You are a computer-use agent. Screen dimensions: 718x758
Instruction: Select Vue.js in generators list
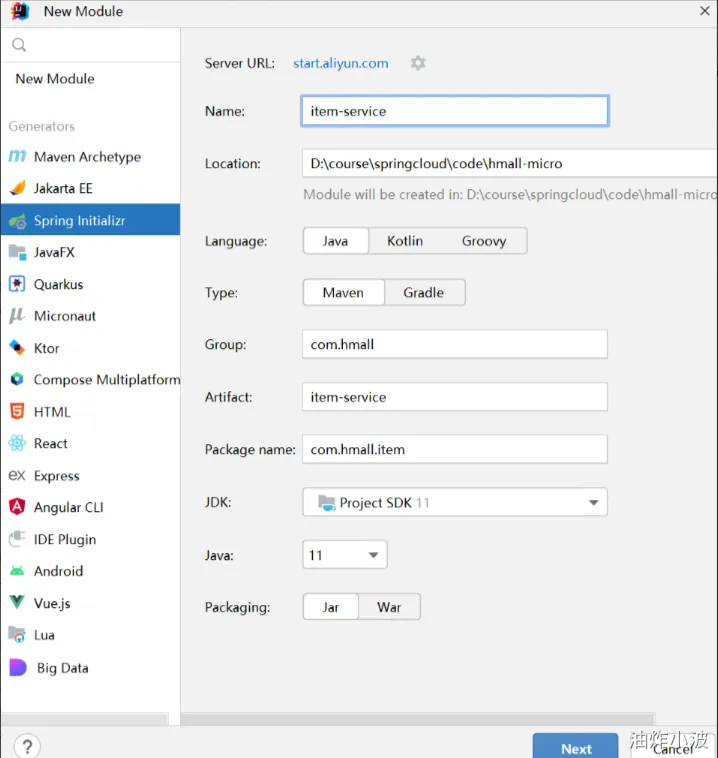pos(52,603)
